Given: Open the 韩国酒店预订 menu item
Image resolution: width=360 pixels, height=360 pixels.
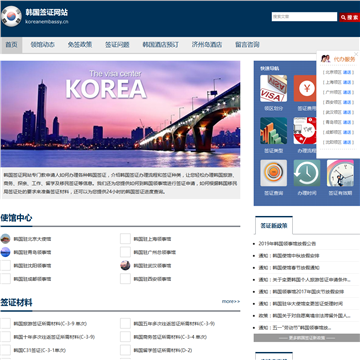Looking at the screenshot, I should coord(161,45).
